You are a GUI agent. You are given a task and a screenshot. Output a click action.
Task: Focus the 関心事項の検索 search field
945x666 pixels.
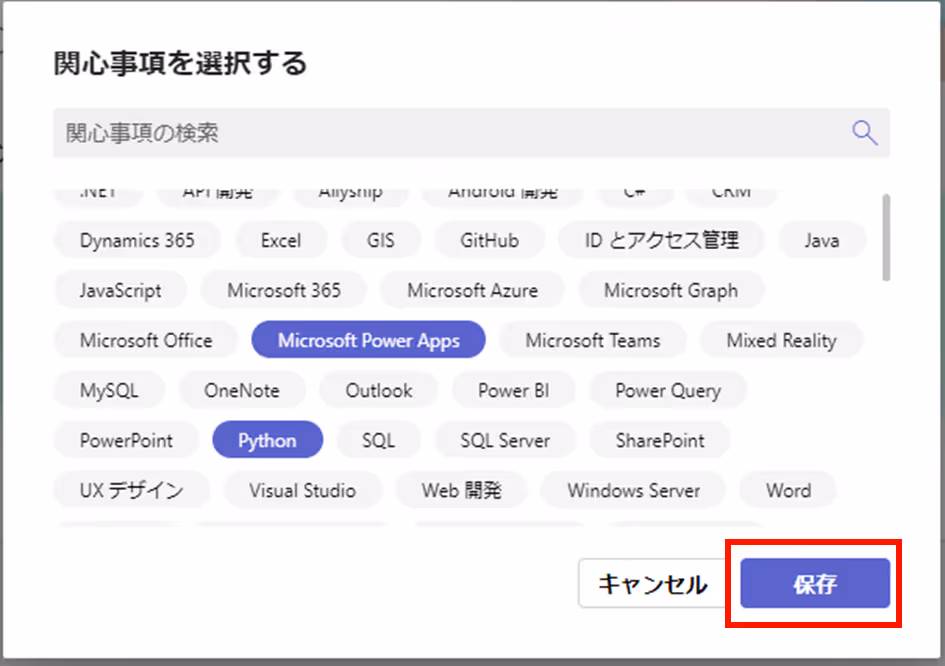point(471,133)
